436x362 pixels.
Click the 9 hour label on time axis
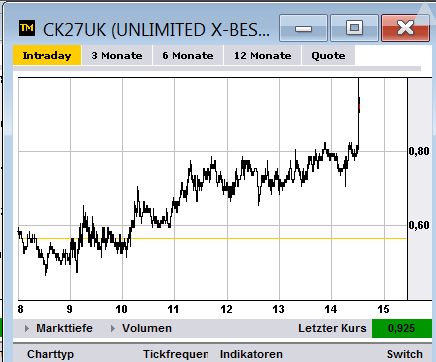coord(69,309)
